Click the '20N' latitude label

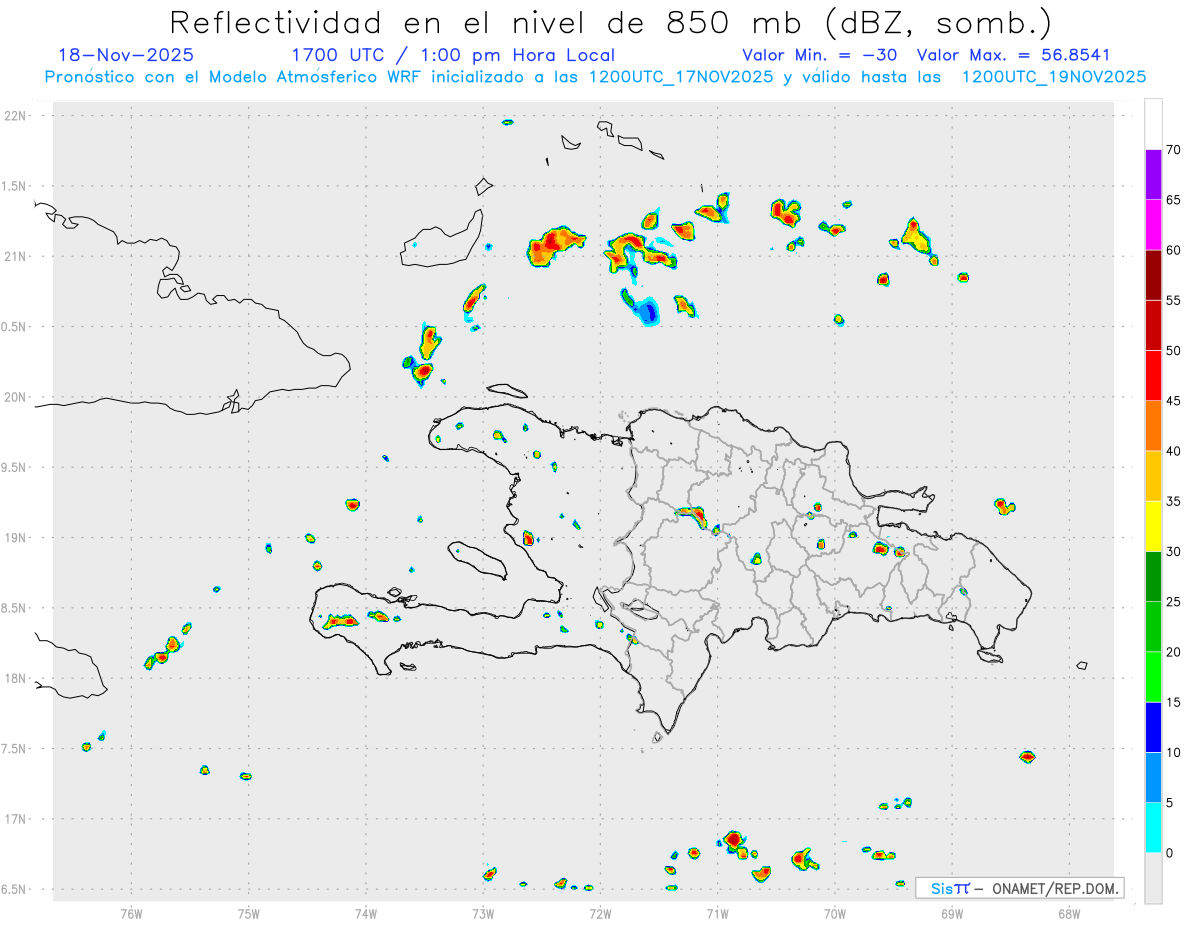[x=15, y=397]
